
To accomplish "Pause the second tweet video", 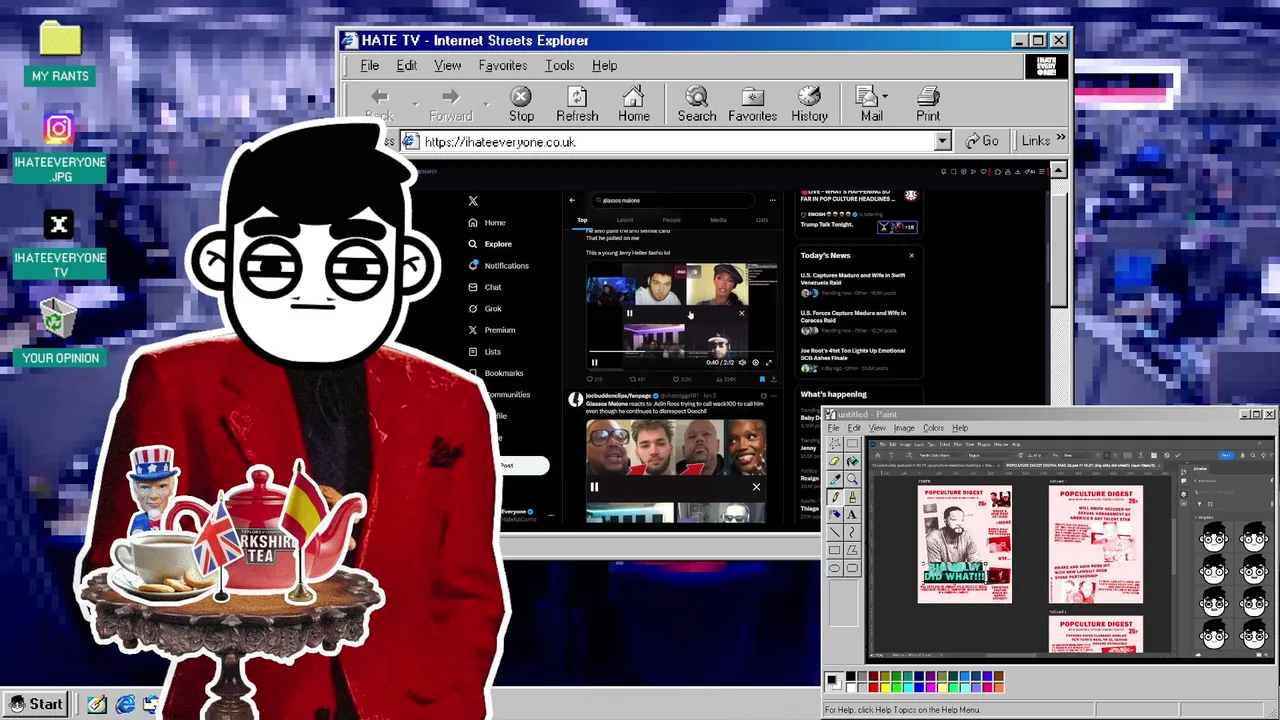I will [594, 487].
